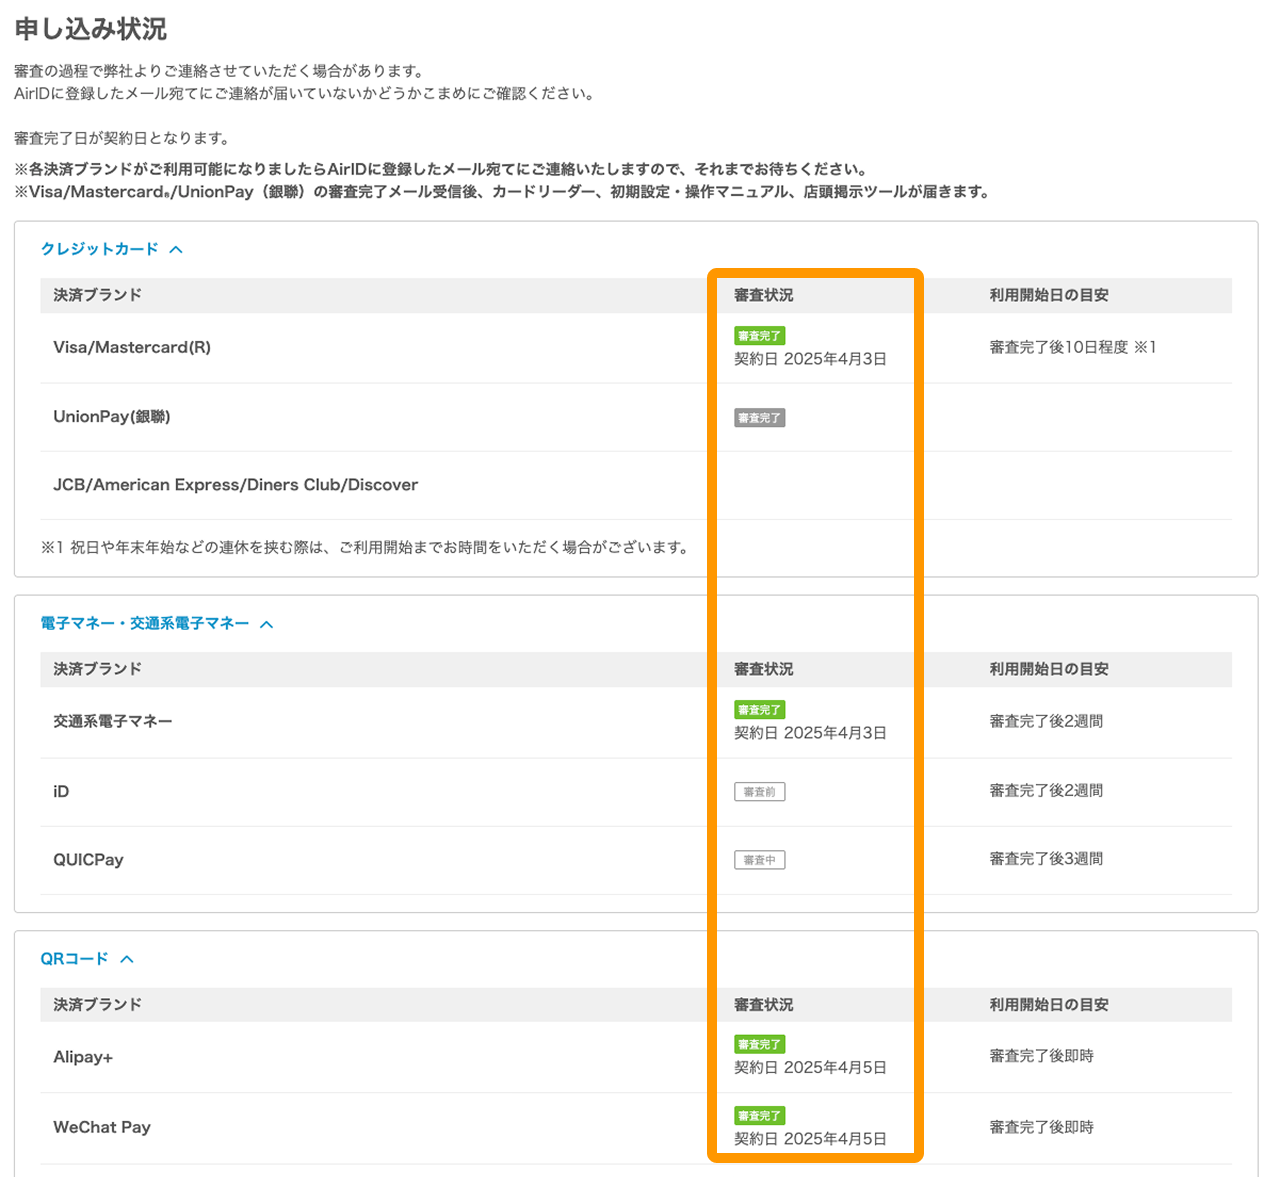
Task: Select the JCB/American Express/Diners Club/Discover row
Action: [235, 485]
